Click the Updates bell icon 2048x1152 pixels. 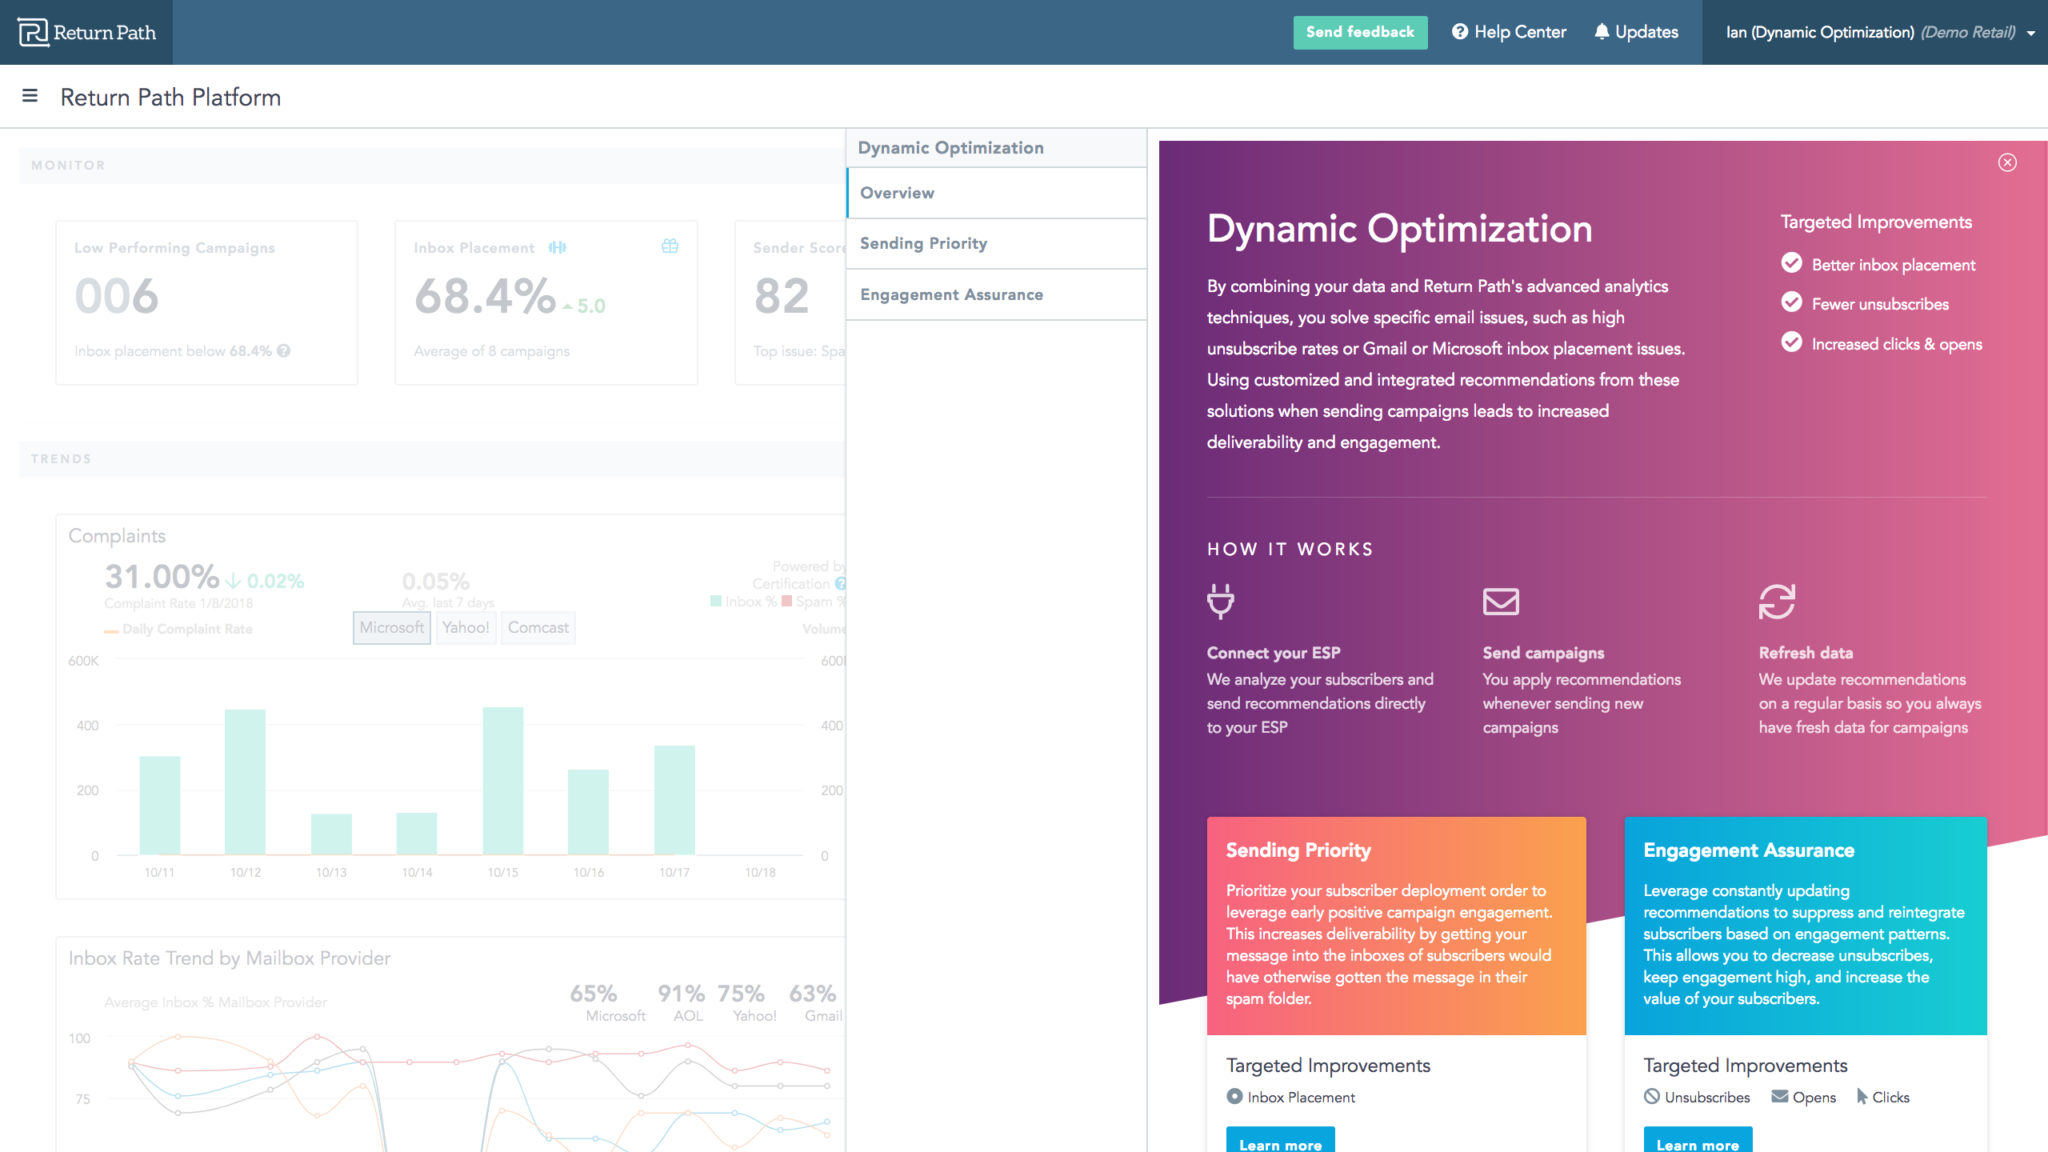coord(1602,32)
